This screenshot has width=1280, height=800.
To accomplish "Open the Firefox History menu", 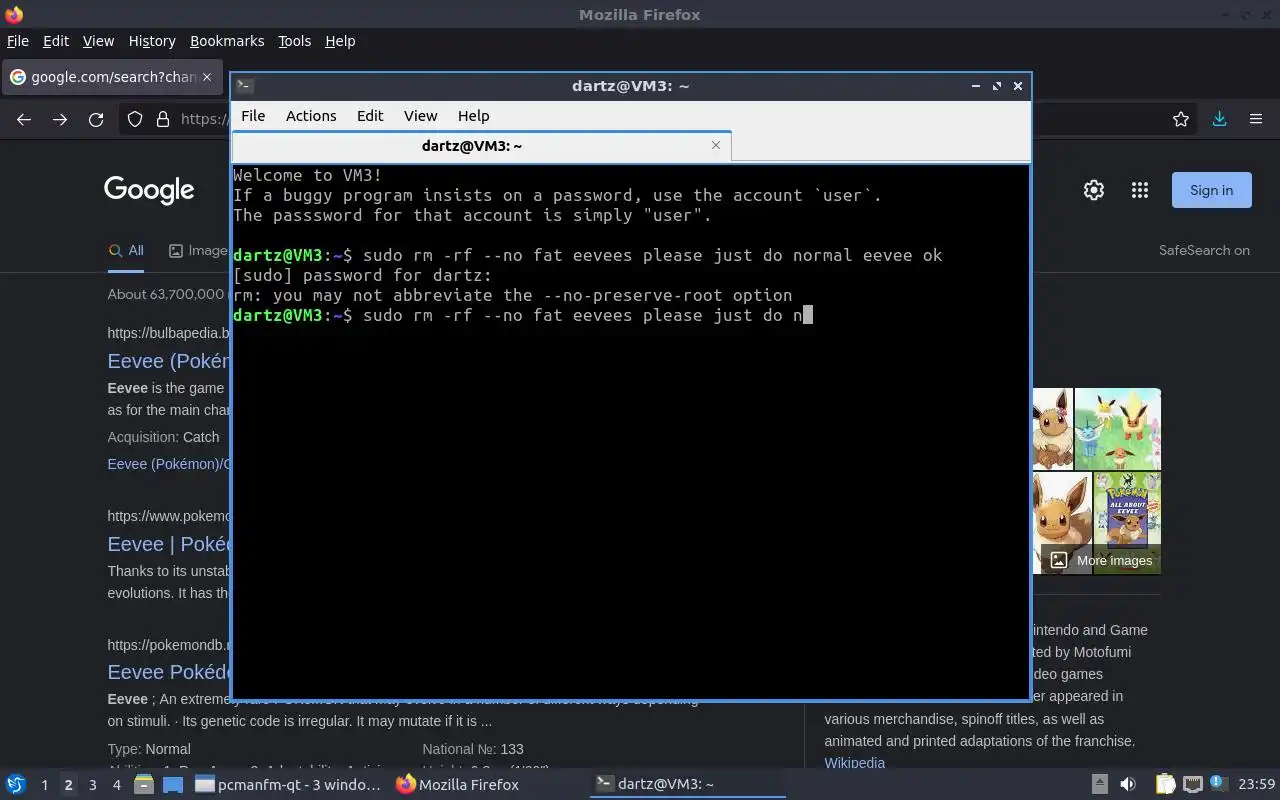I will (x=152, y=41).
